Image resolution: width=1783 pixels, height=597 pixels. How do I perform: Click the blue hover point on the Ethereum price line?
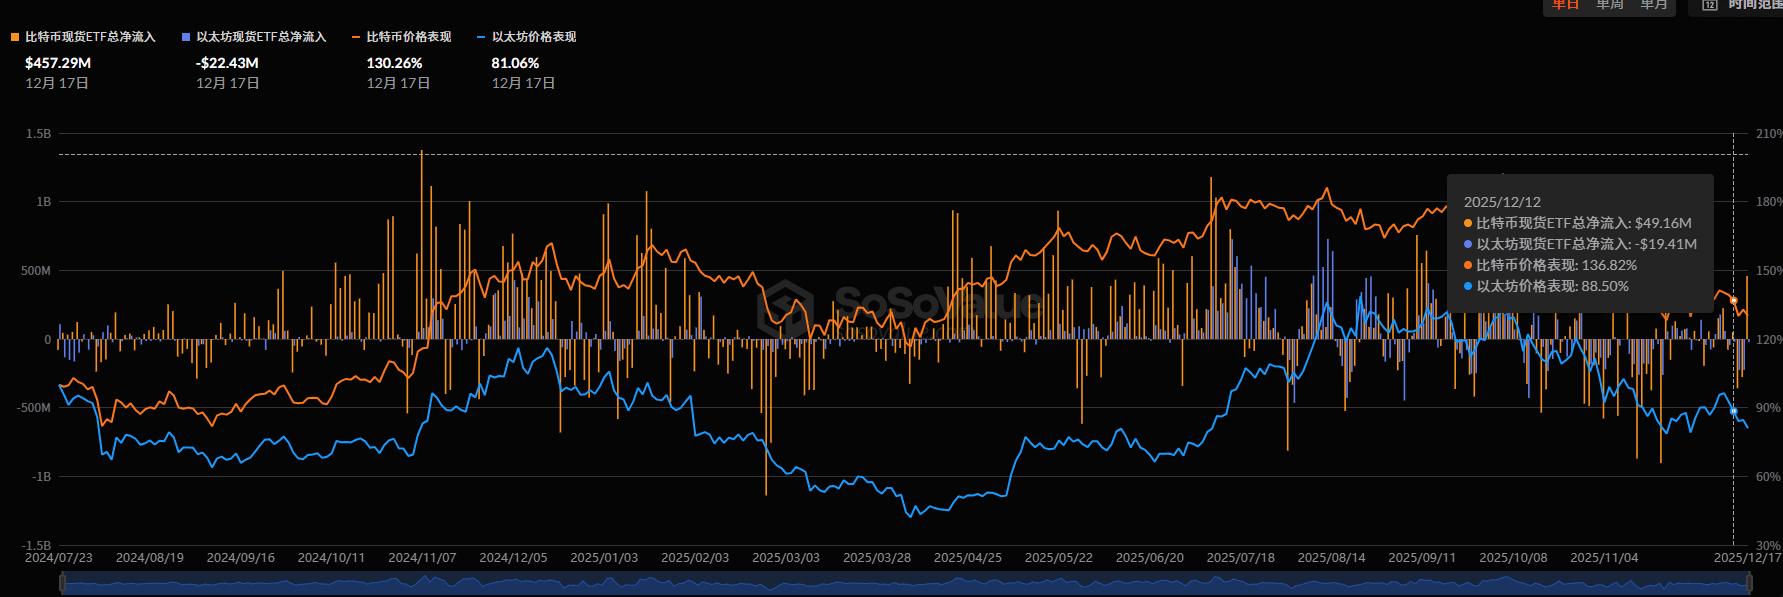tap(1733, 411)
